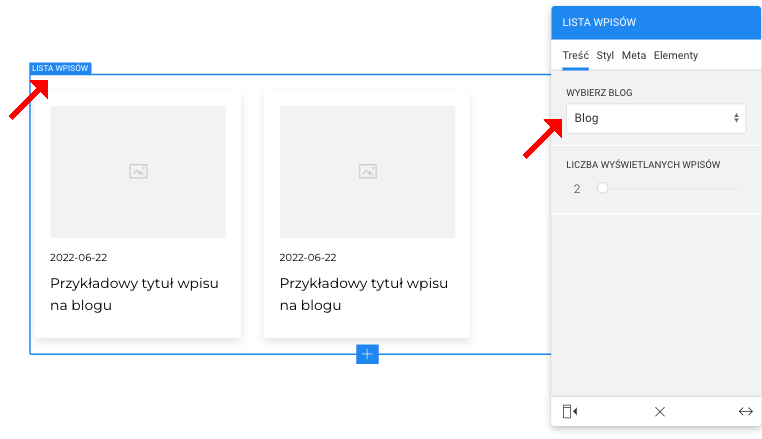The height and width of the screenshot is (439, 762).
Task: Select the first post's image placeholder
Action: [138, 172]
